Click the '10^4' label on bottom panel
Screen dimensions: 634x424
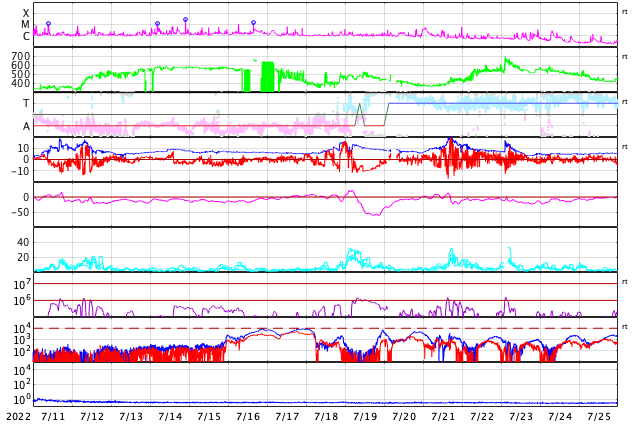[21, 370]
